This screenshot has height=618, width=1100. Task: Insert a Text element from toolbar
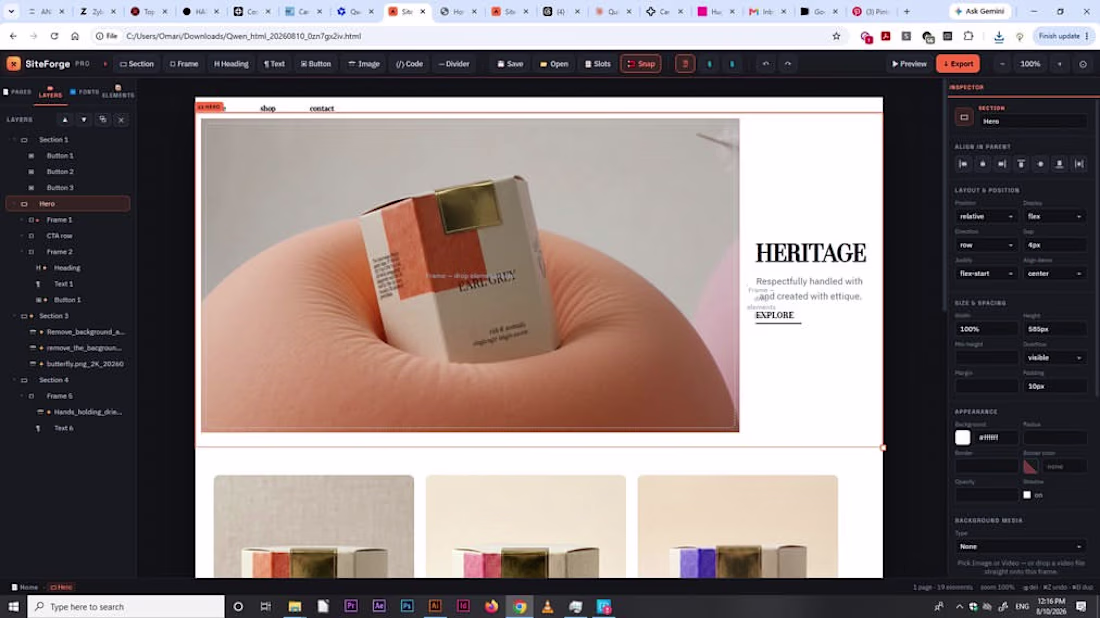(274, 64)
